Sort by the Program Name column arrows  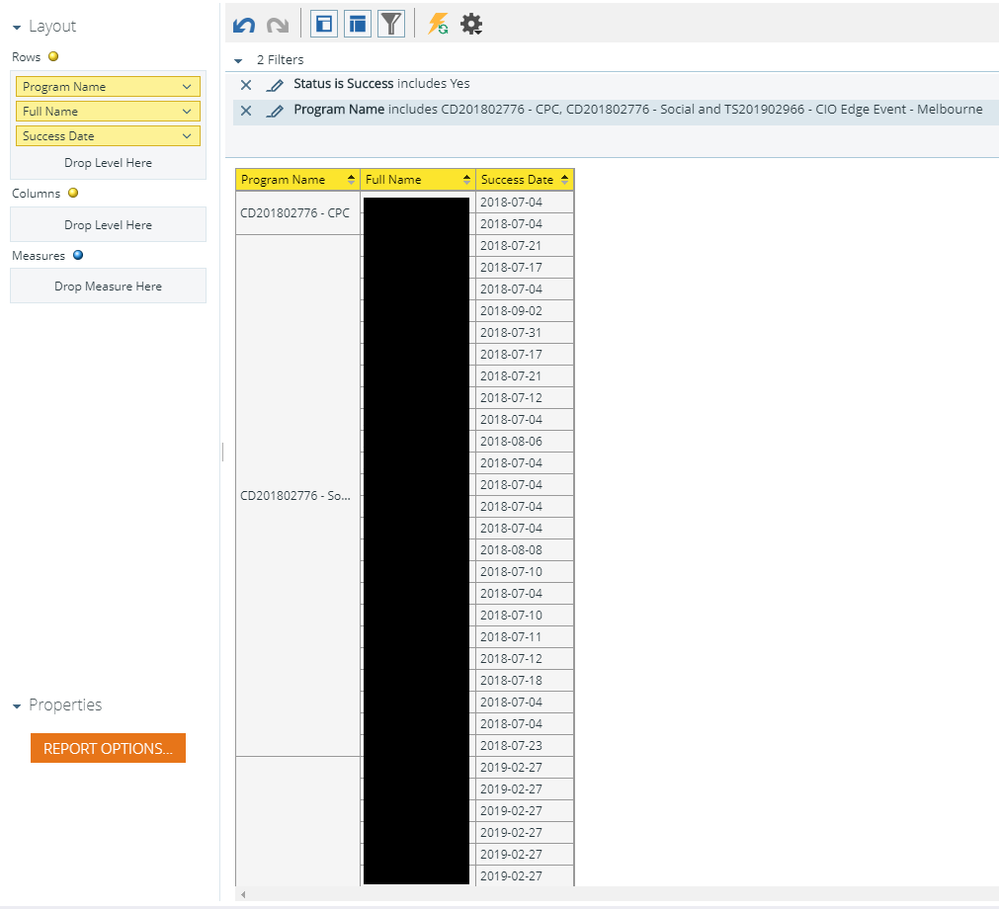[x=351, y=180]
